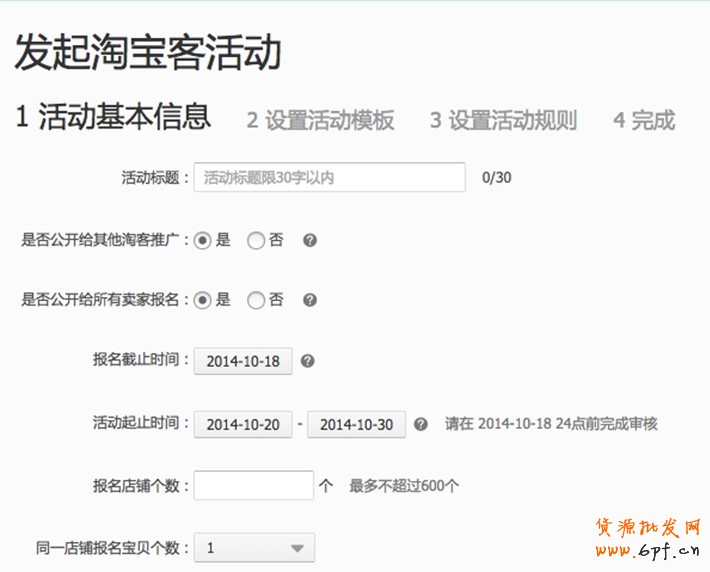Open 报名截止时间 date picker 2014-10-18

click(x=243, y=361)
